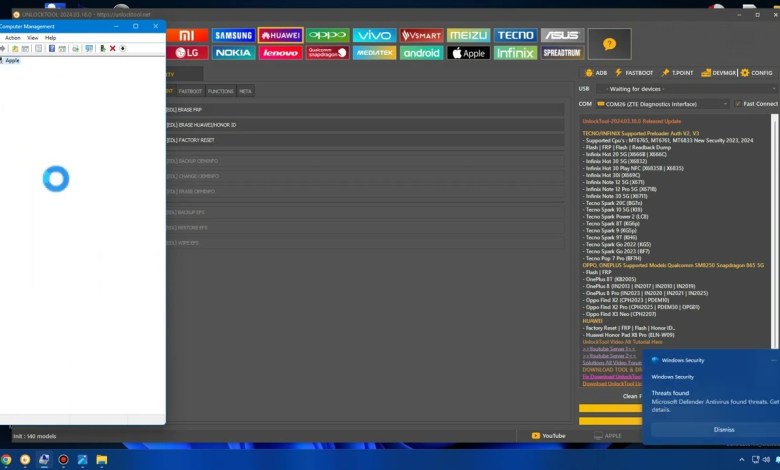The height and width of the screenshot is (470, 780).
Task: Click the log panel vertical scrollbar
Action: [774, 231]
